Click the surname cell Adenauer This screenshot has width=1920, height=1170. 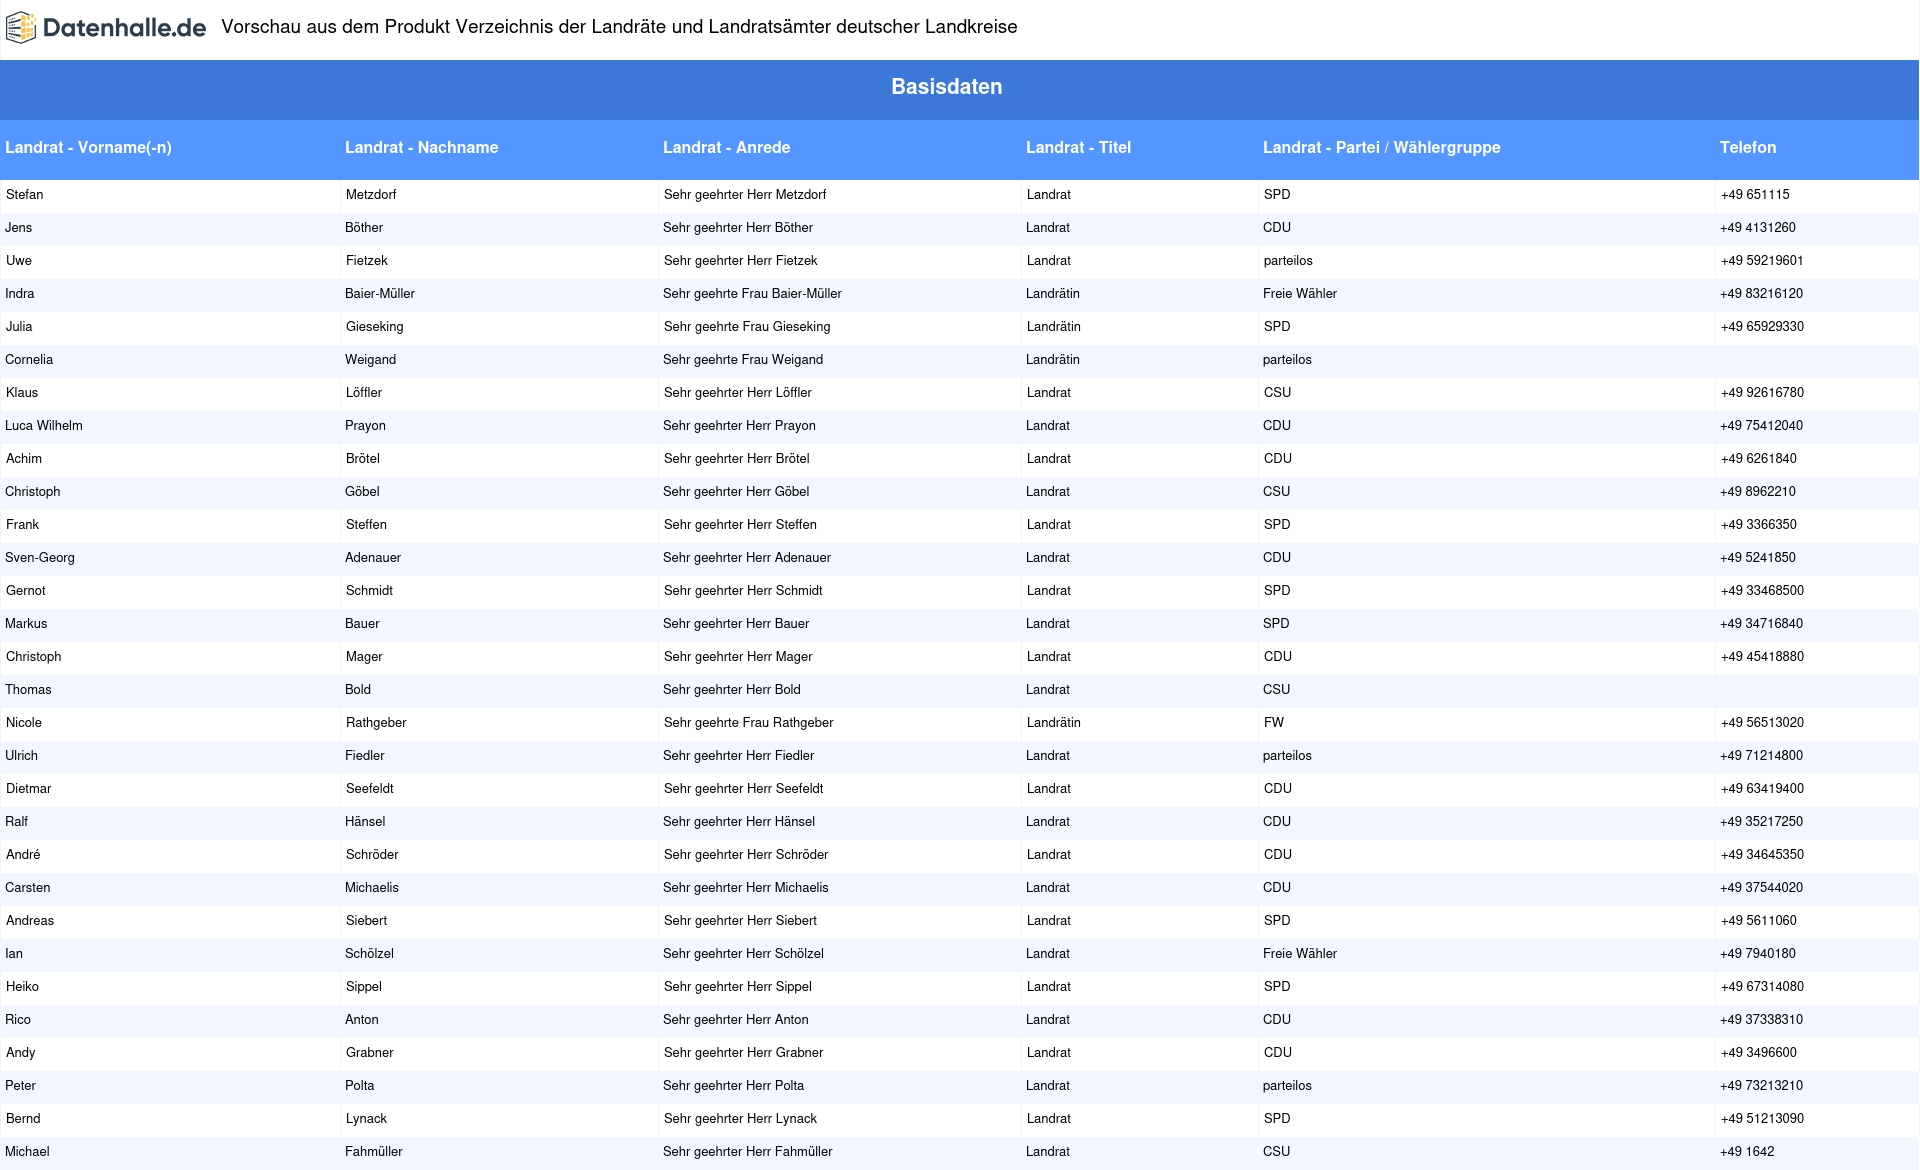[x=373, y=558]
